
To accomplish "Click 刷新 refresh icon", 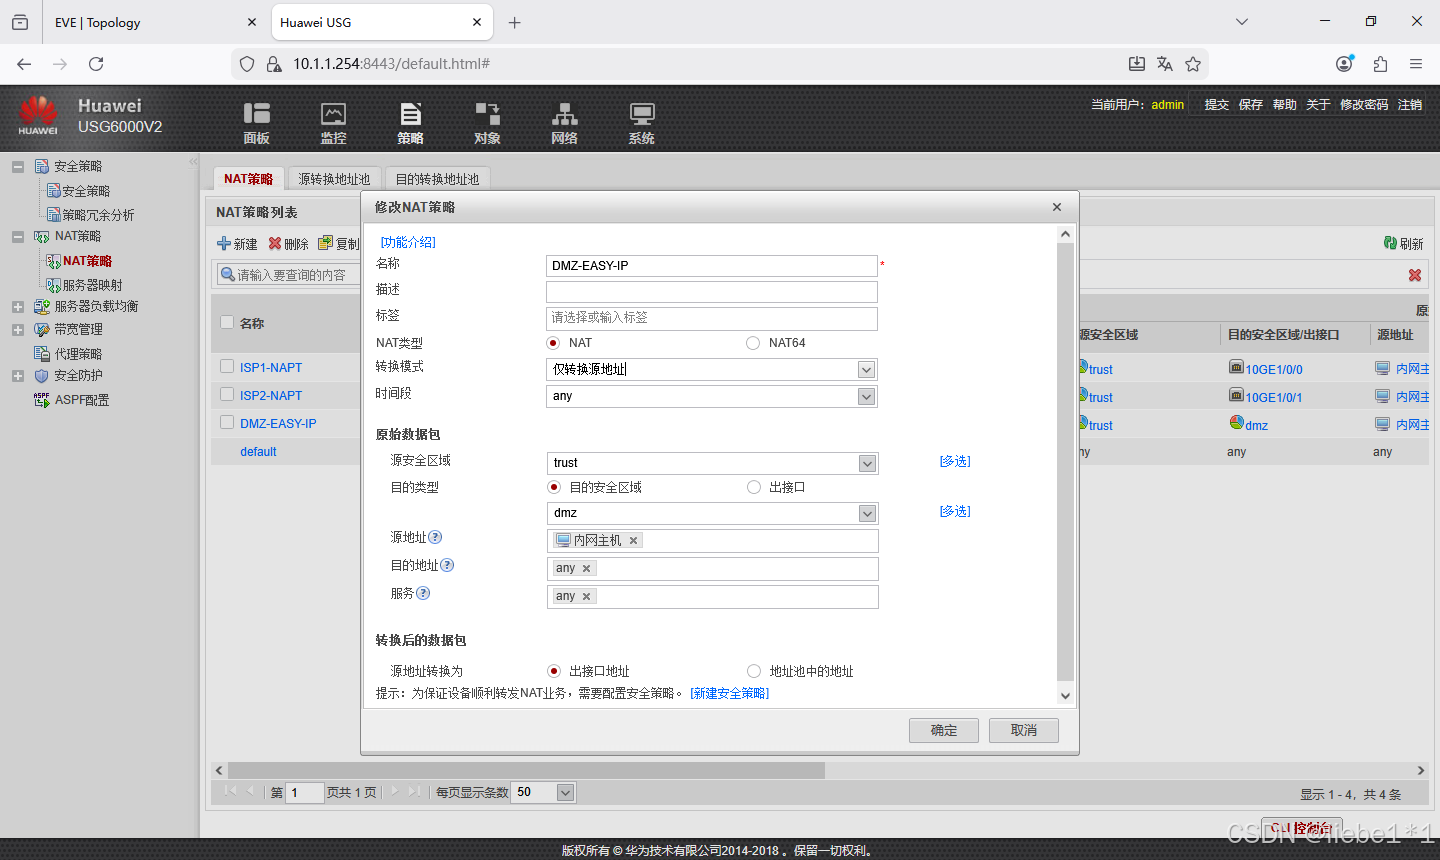I will [x=1390, y=243].
